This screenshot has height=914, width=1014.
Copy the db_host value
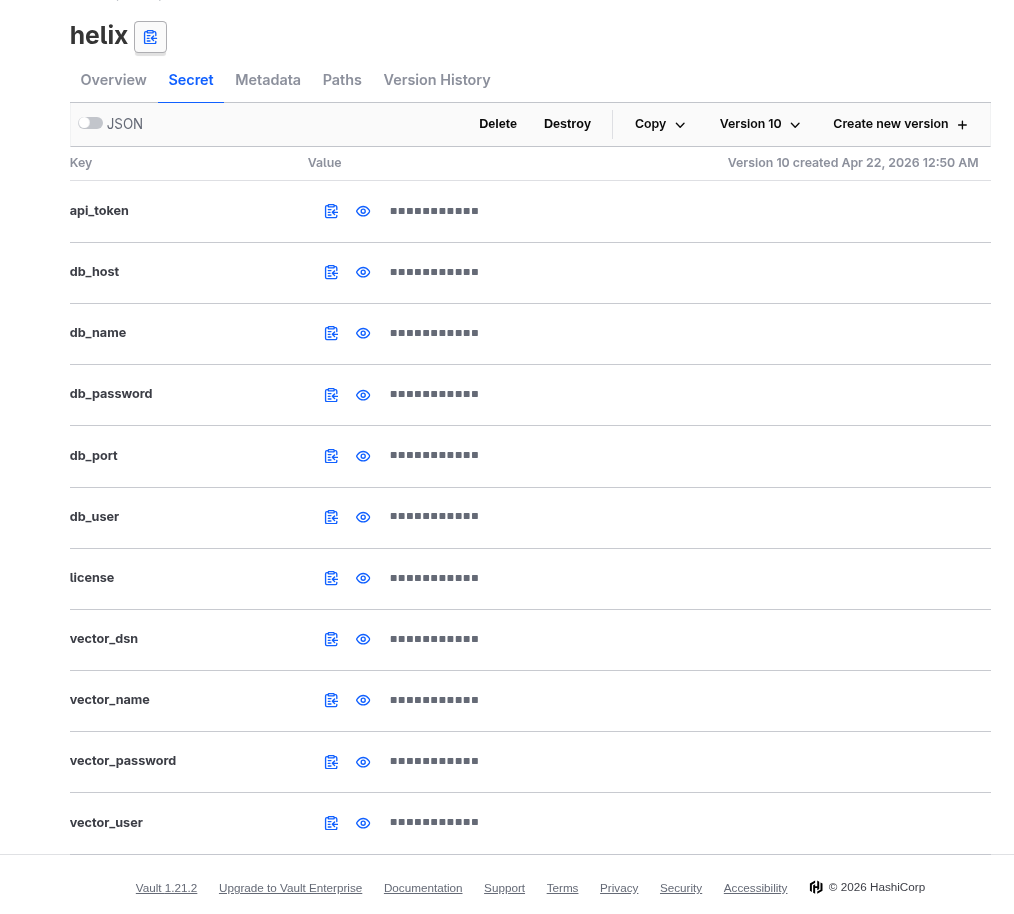coord(331,272)
